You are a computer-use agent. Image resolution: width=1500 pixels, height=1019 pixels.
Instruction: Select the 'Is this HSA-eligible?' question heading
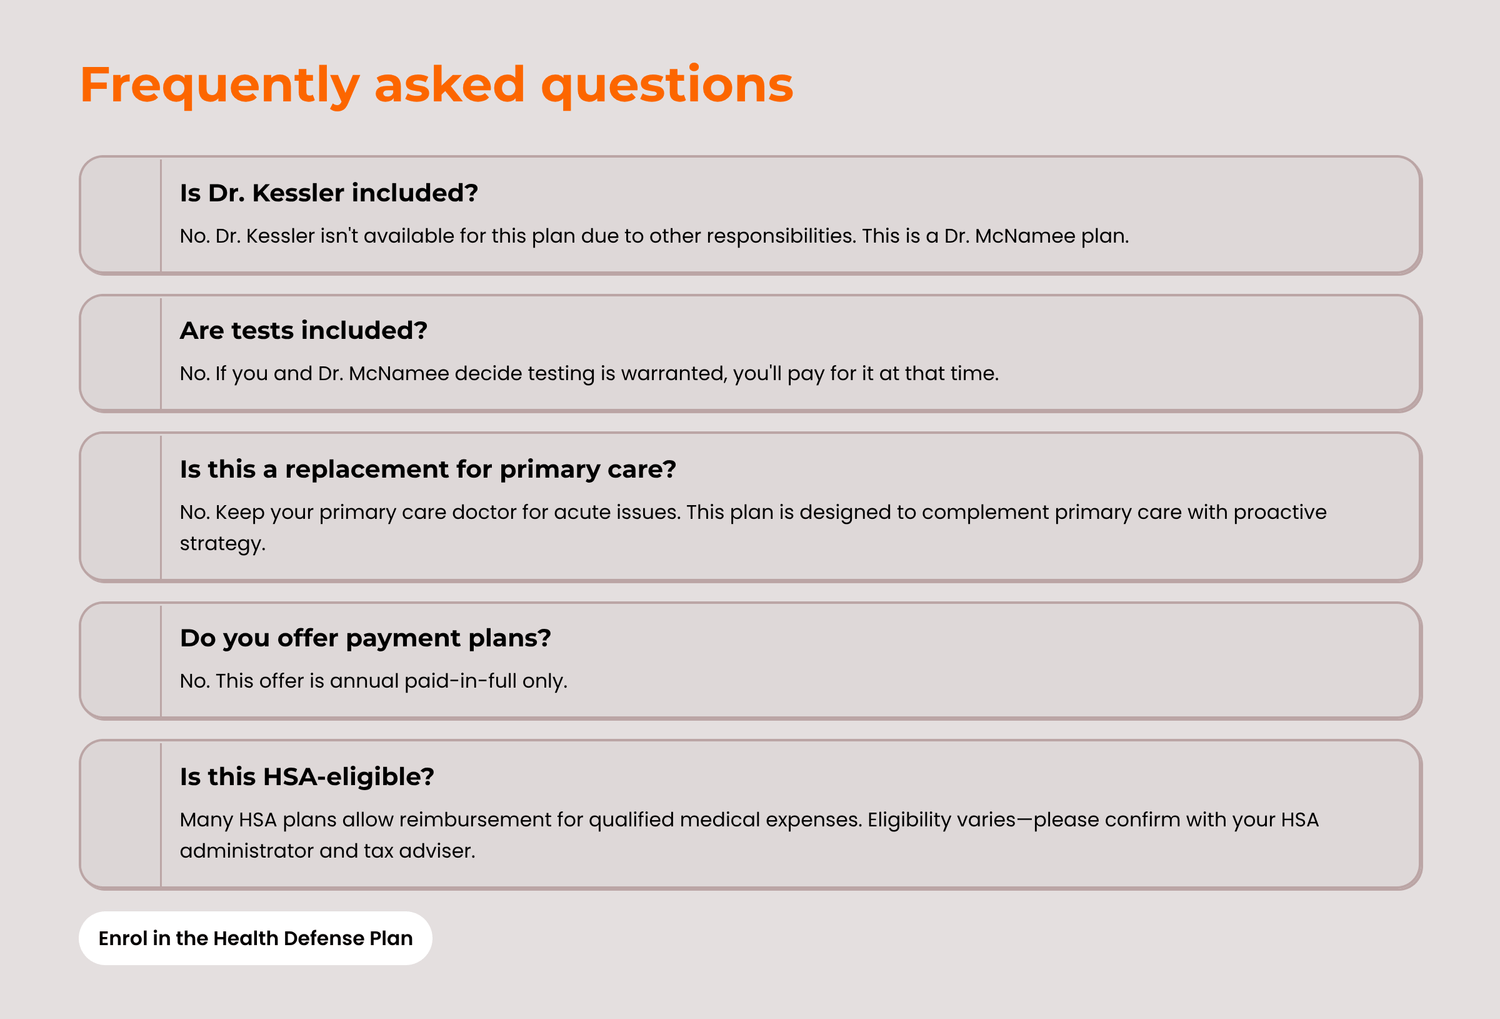click(307, 777)
